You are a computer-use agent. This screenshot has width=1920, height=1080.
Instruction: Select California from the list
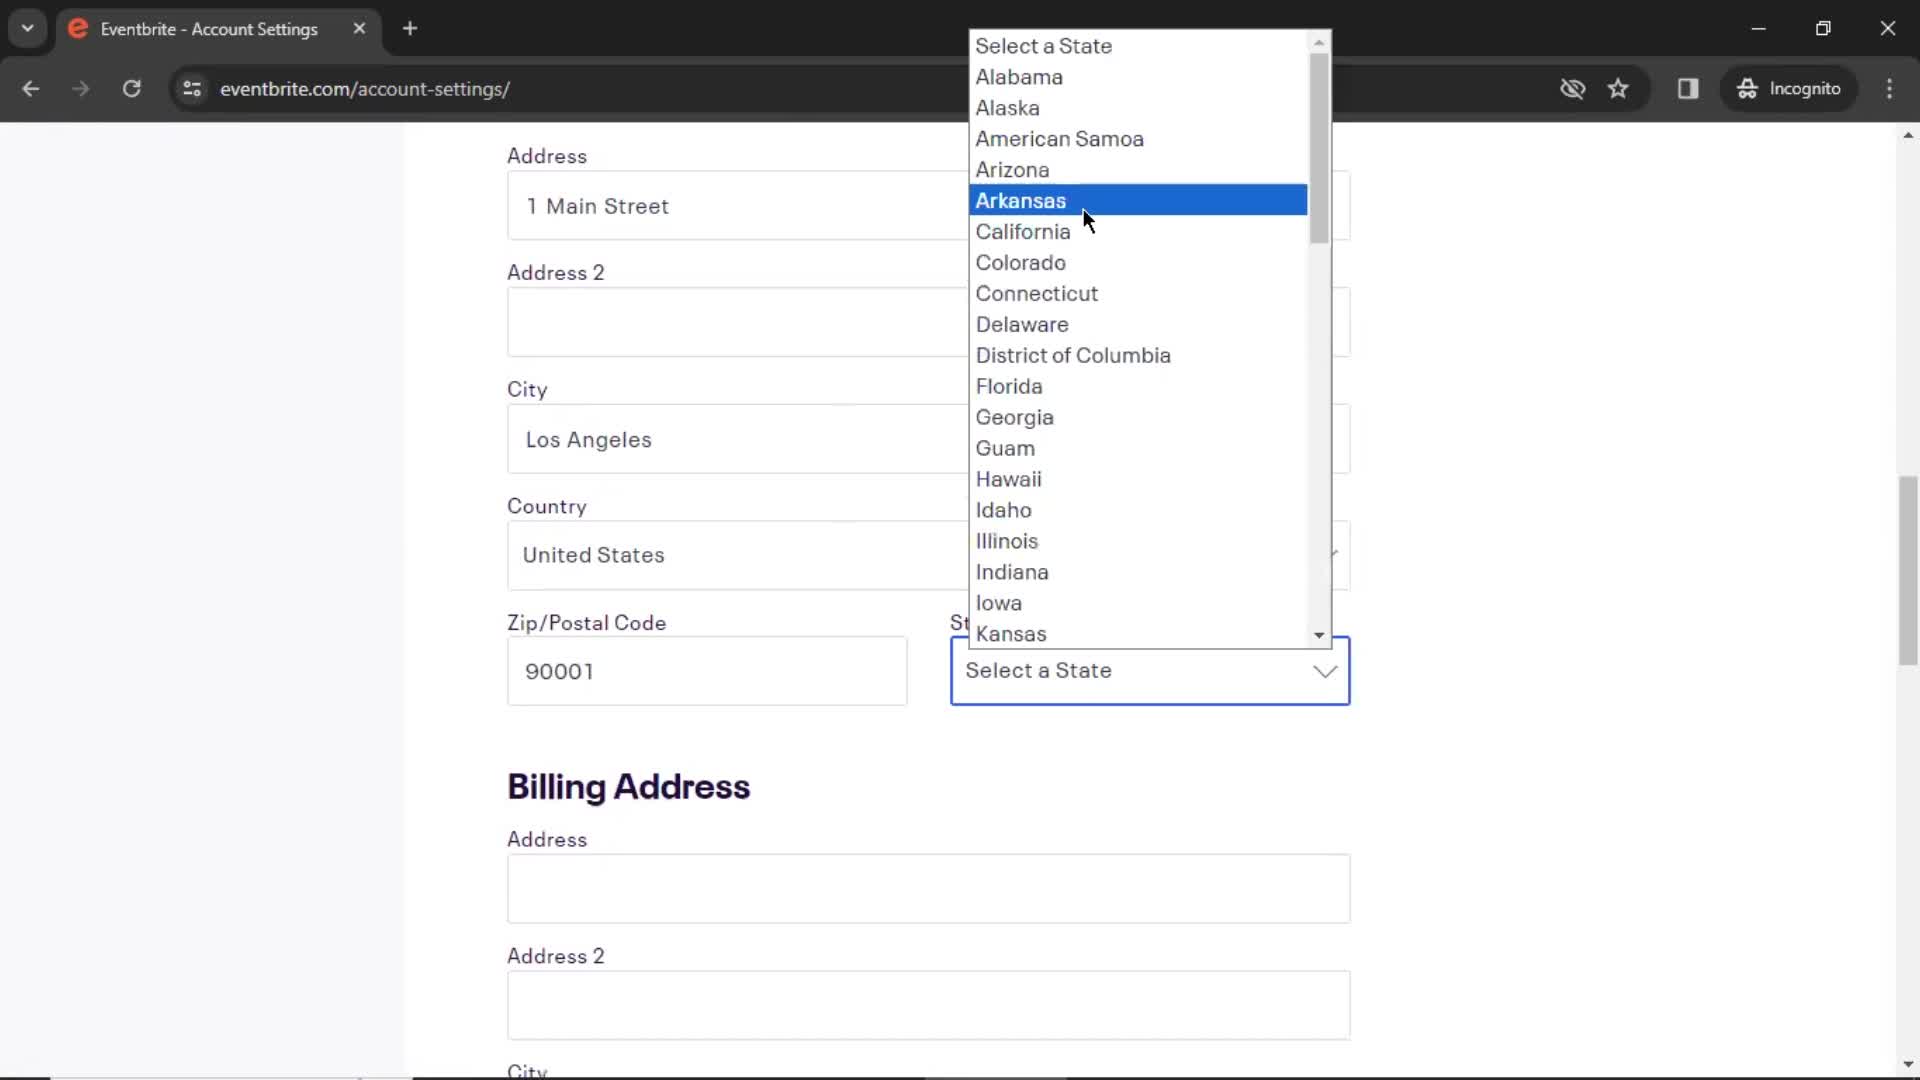click(x=1022, y=231)
